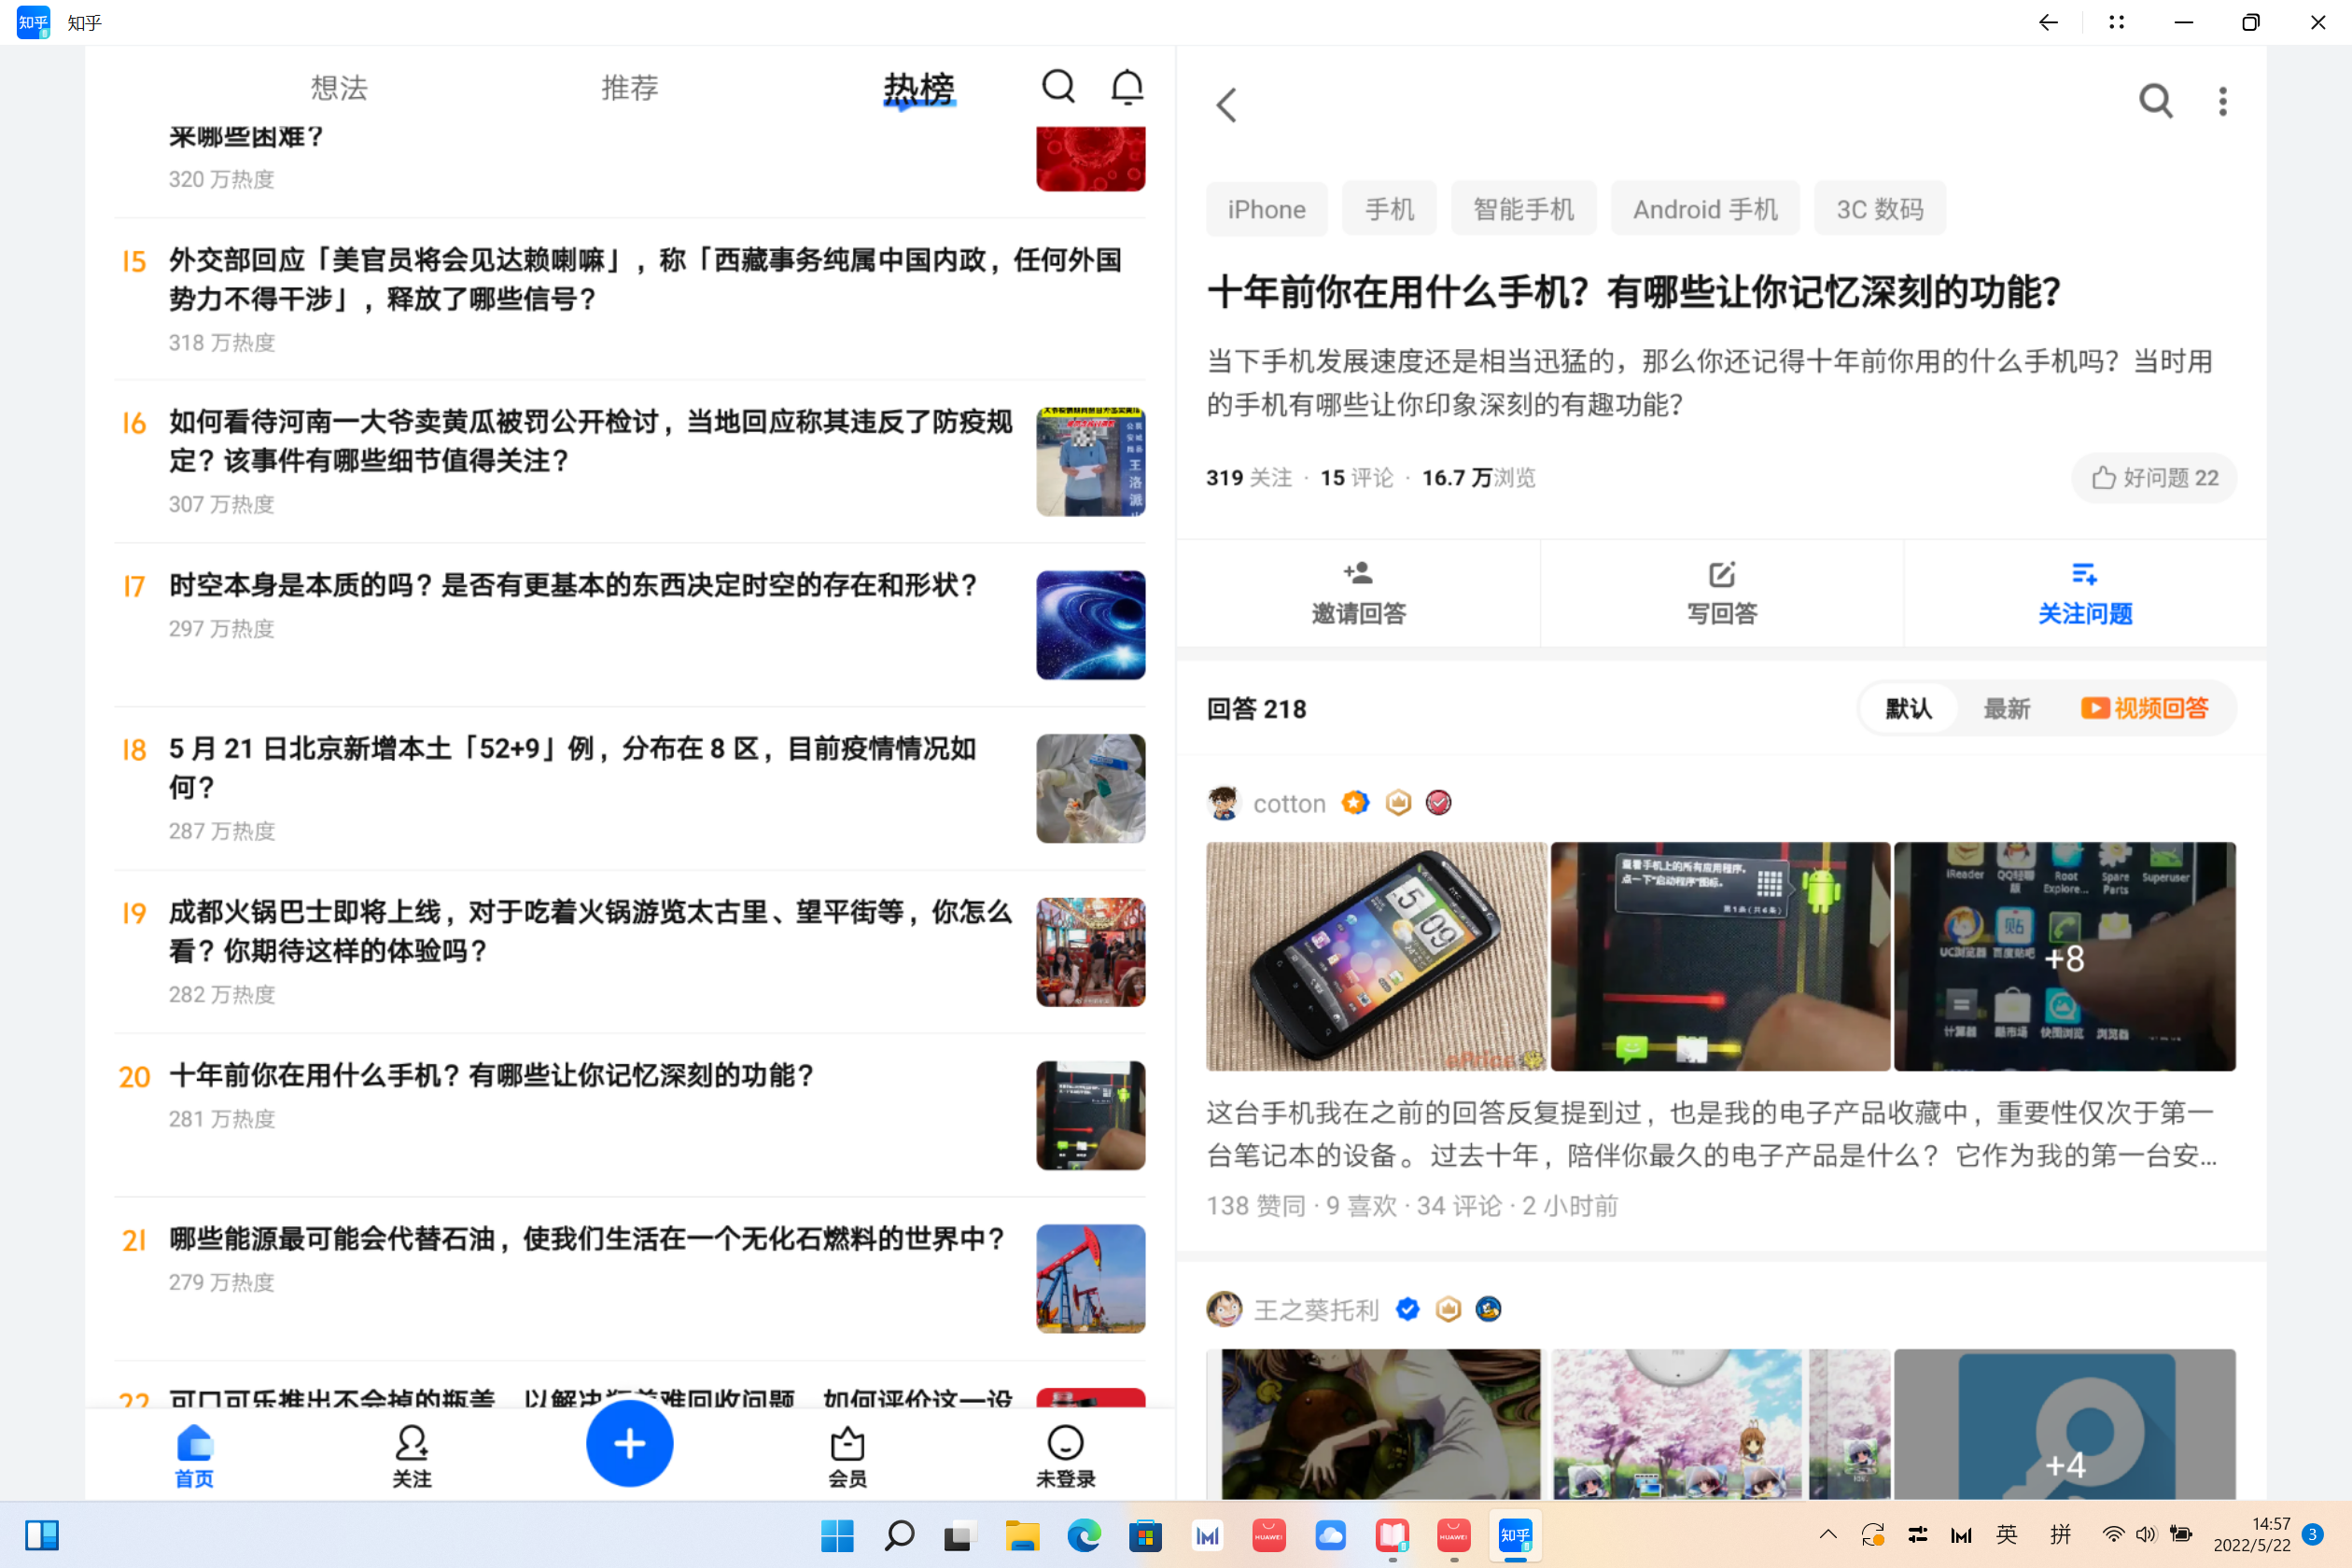Open 关注 in the bottom navigation
The width and height of the screenshot is (2352, 1568).
point(411,1456)
